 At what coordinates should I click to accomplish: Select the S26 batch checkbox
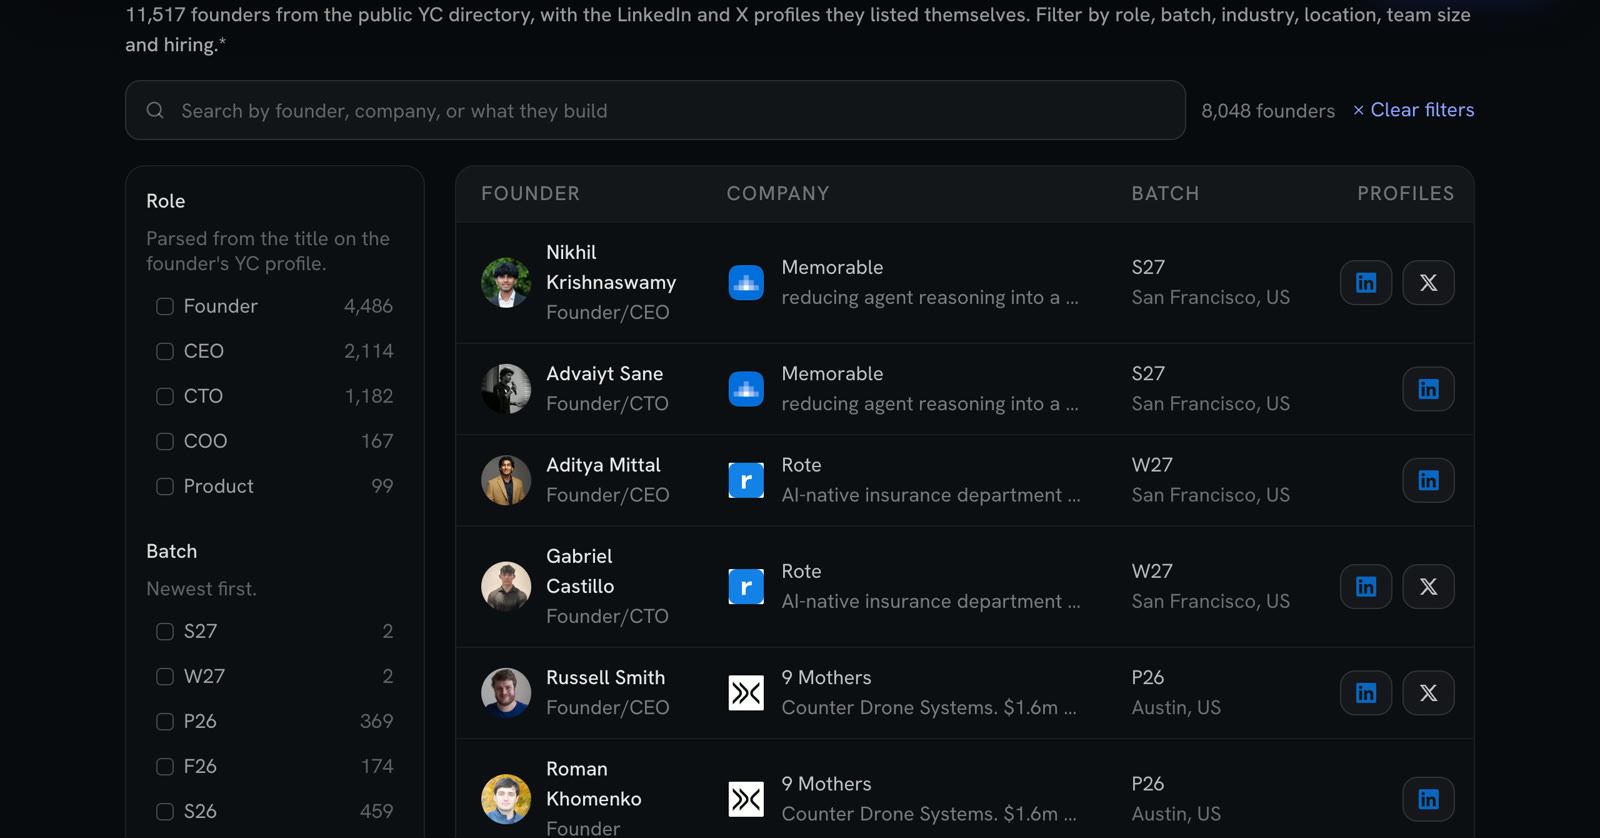165,812
